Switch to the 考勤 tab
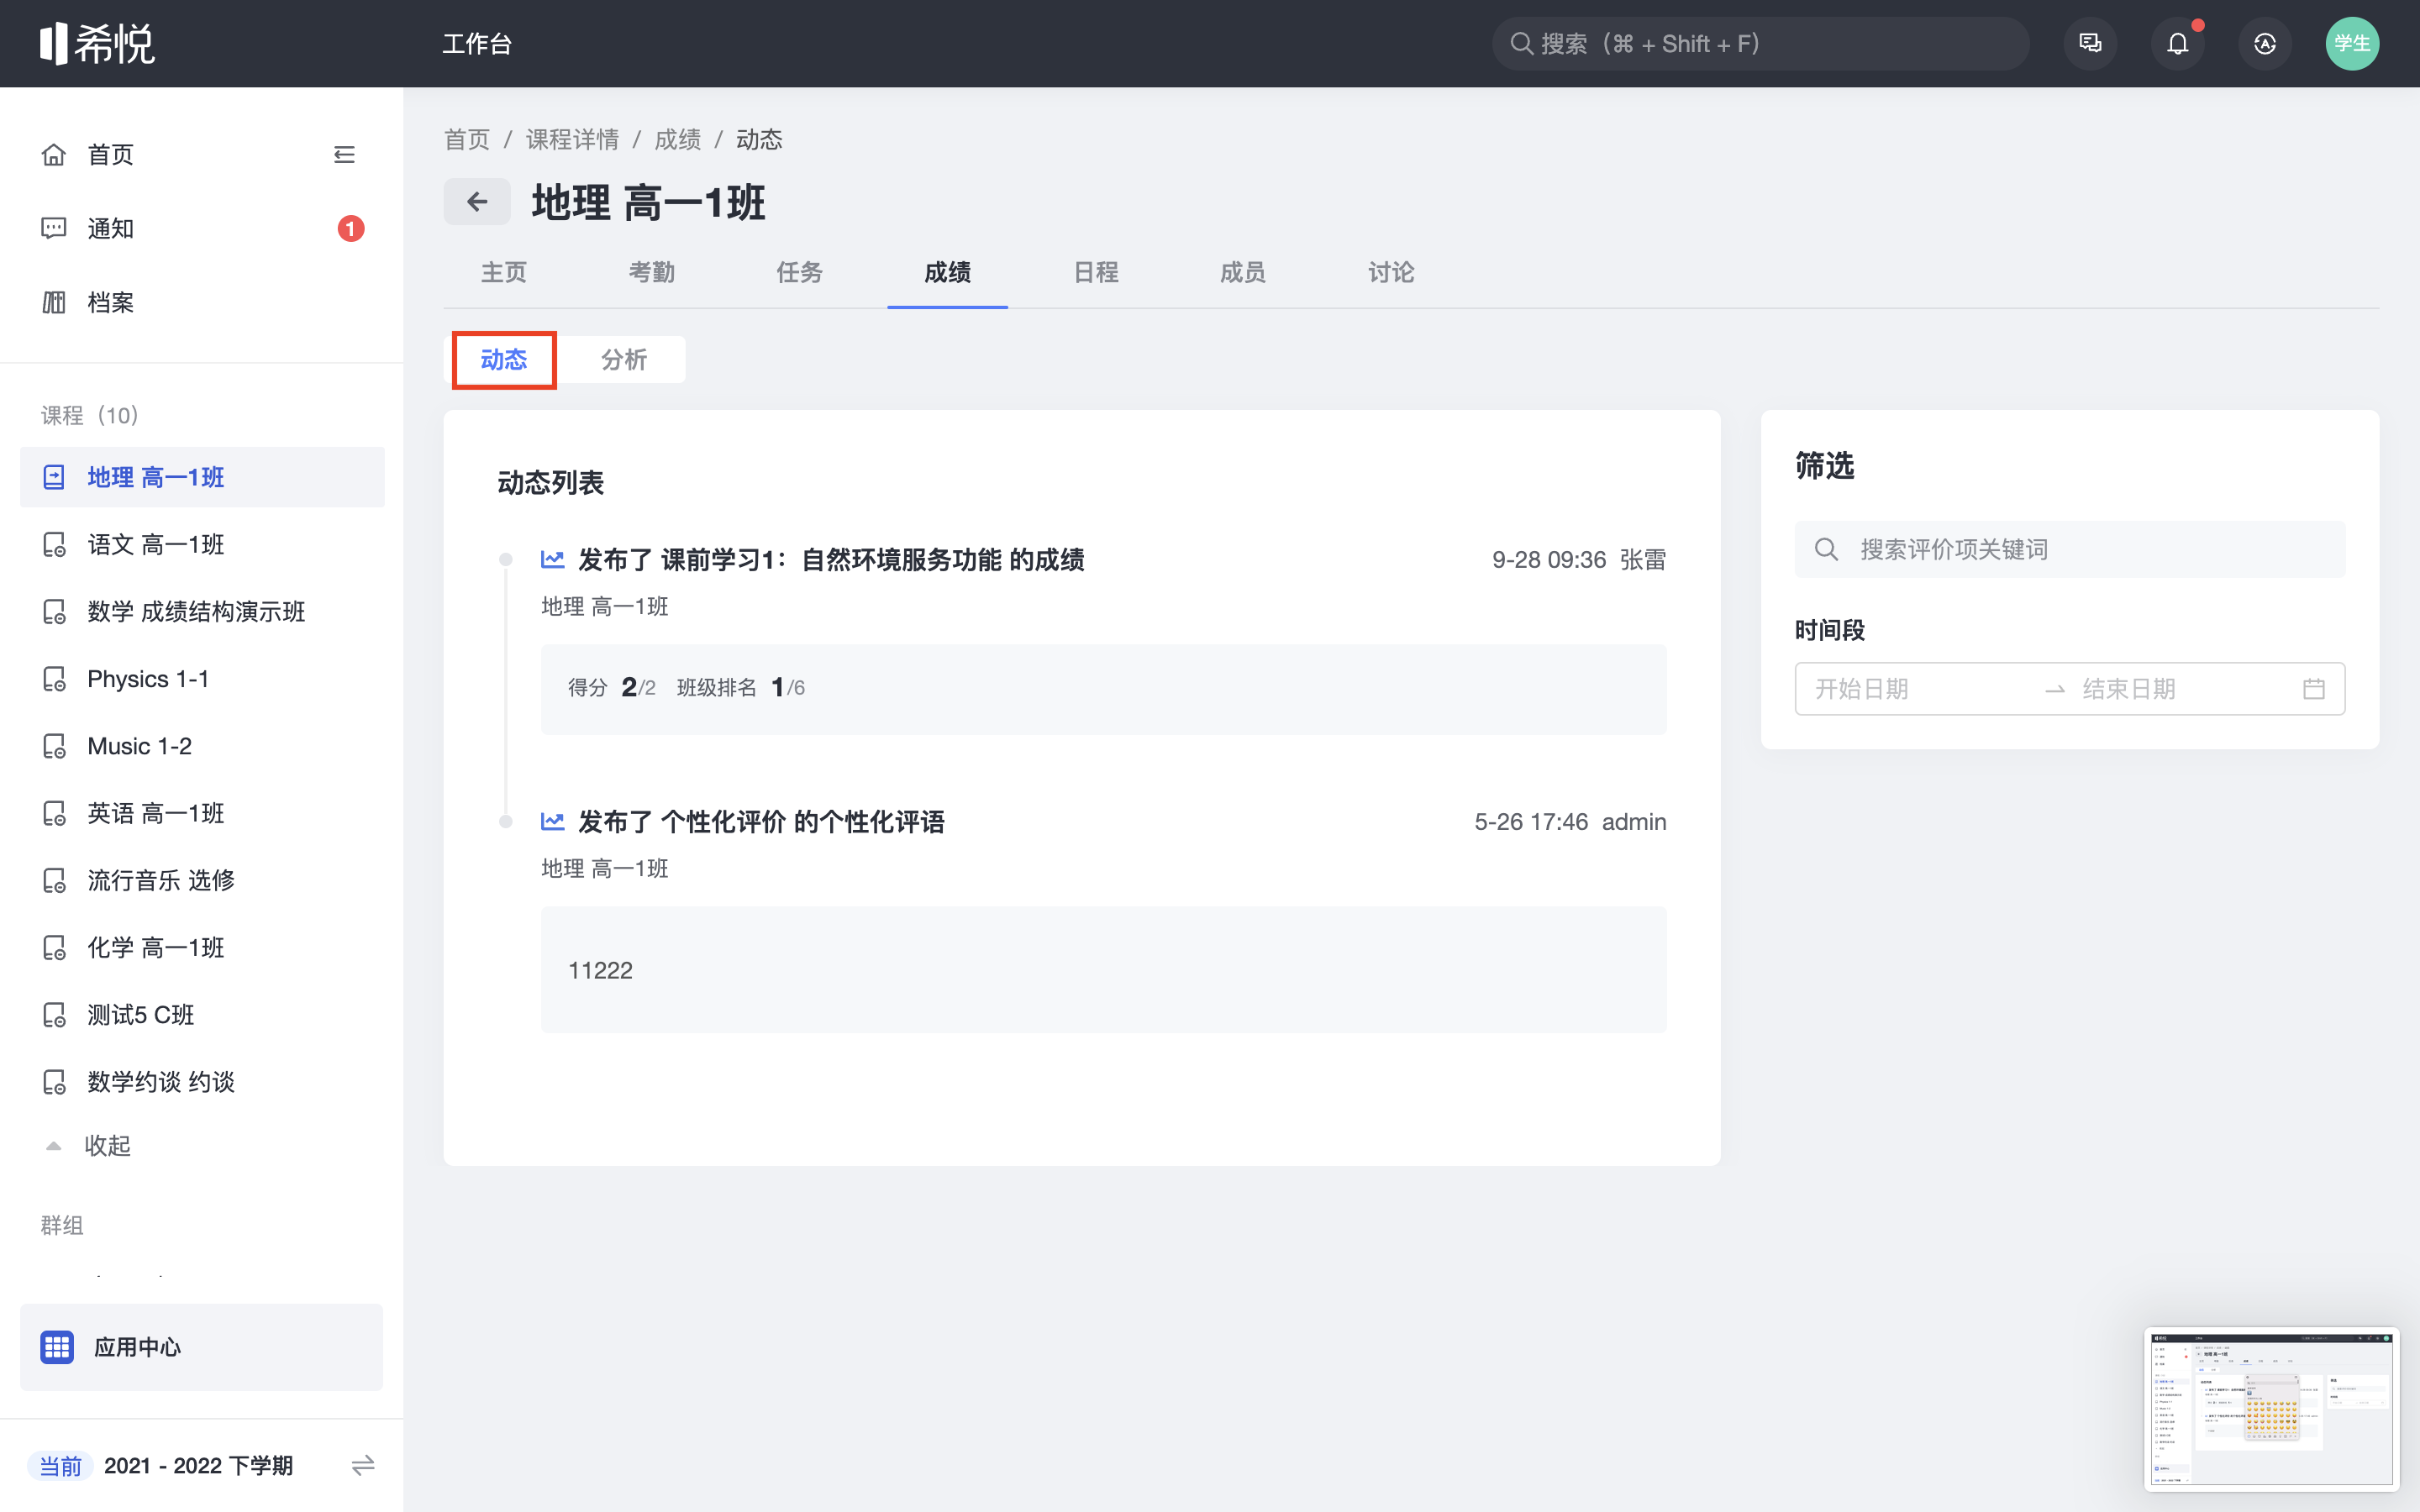The height and width of the screenshot is (1512, 2420). click(x=651, y=272)
